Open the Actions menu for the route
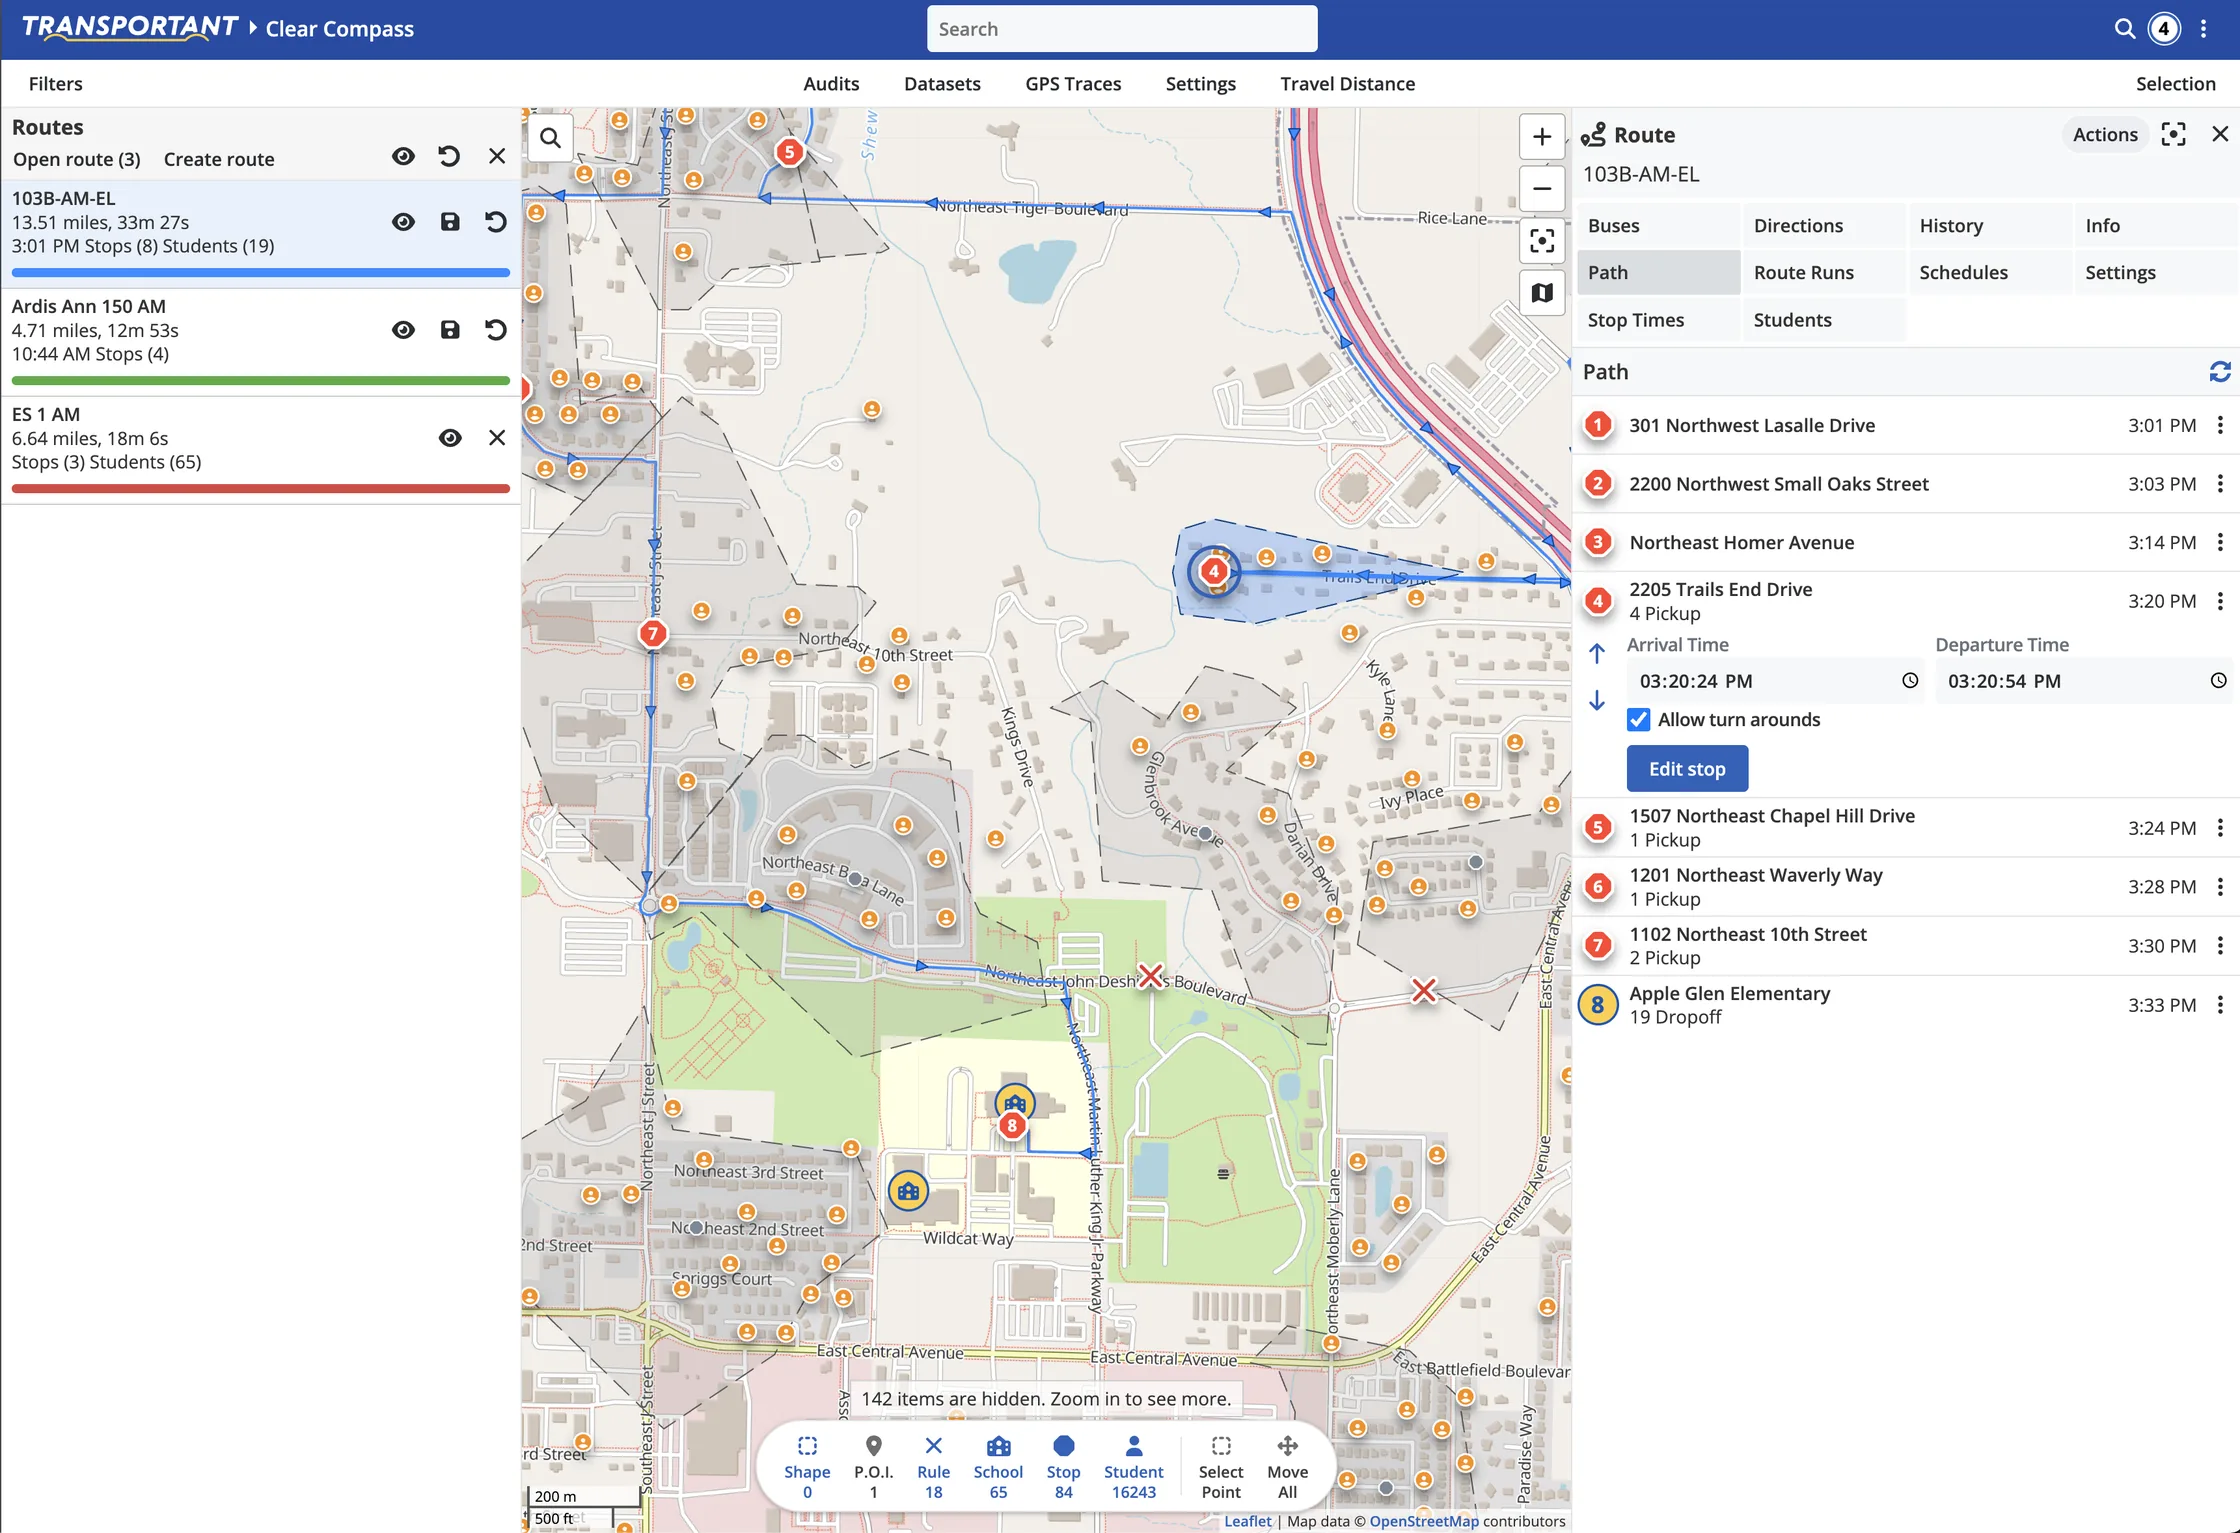This screenshot has height=1533, width=2240. coord(2105,134)
